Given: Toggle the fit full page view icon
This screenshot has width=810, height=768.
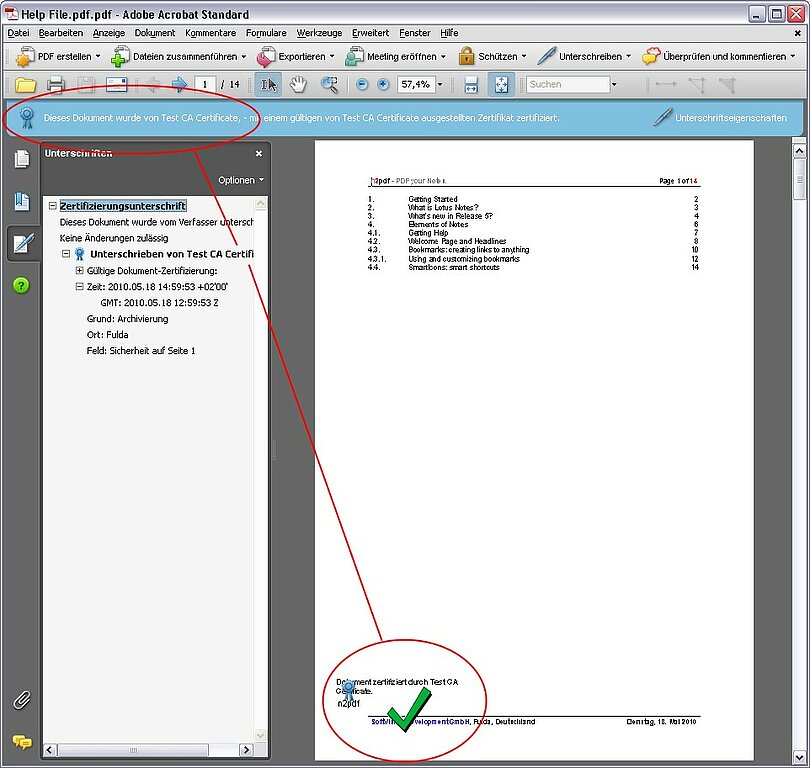Looking at the screenshot, I should pyautogui.click(x=501, y=85).
